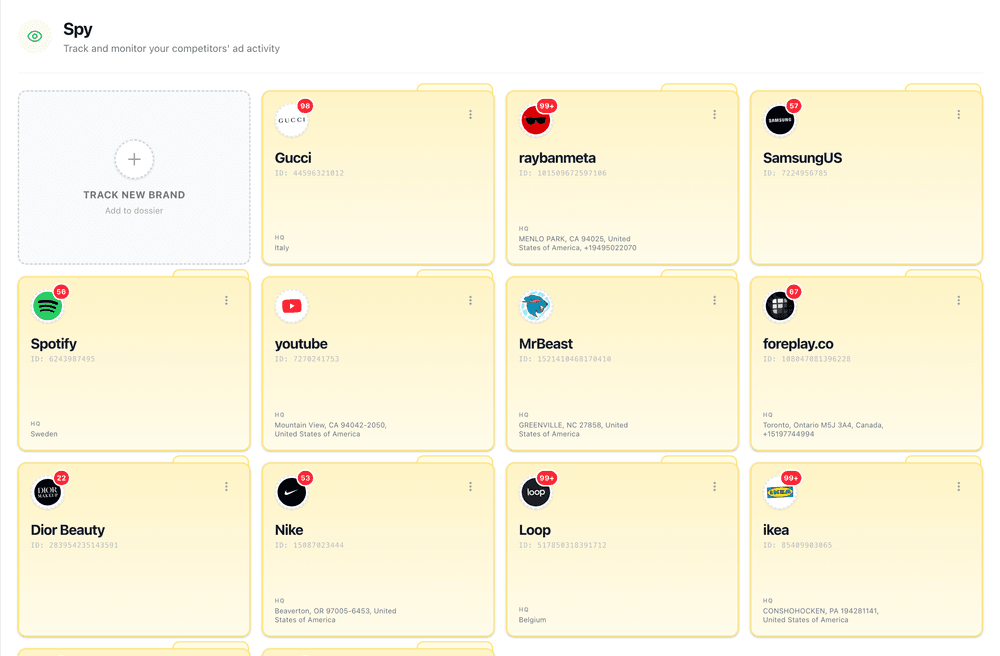1000x656 pixels.
Task: Open the Nike brand title
Action: click(289, 530)
